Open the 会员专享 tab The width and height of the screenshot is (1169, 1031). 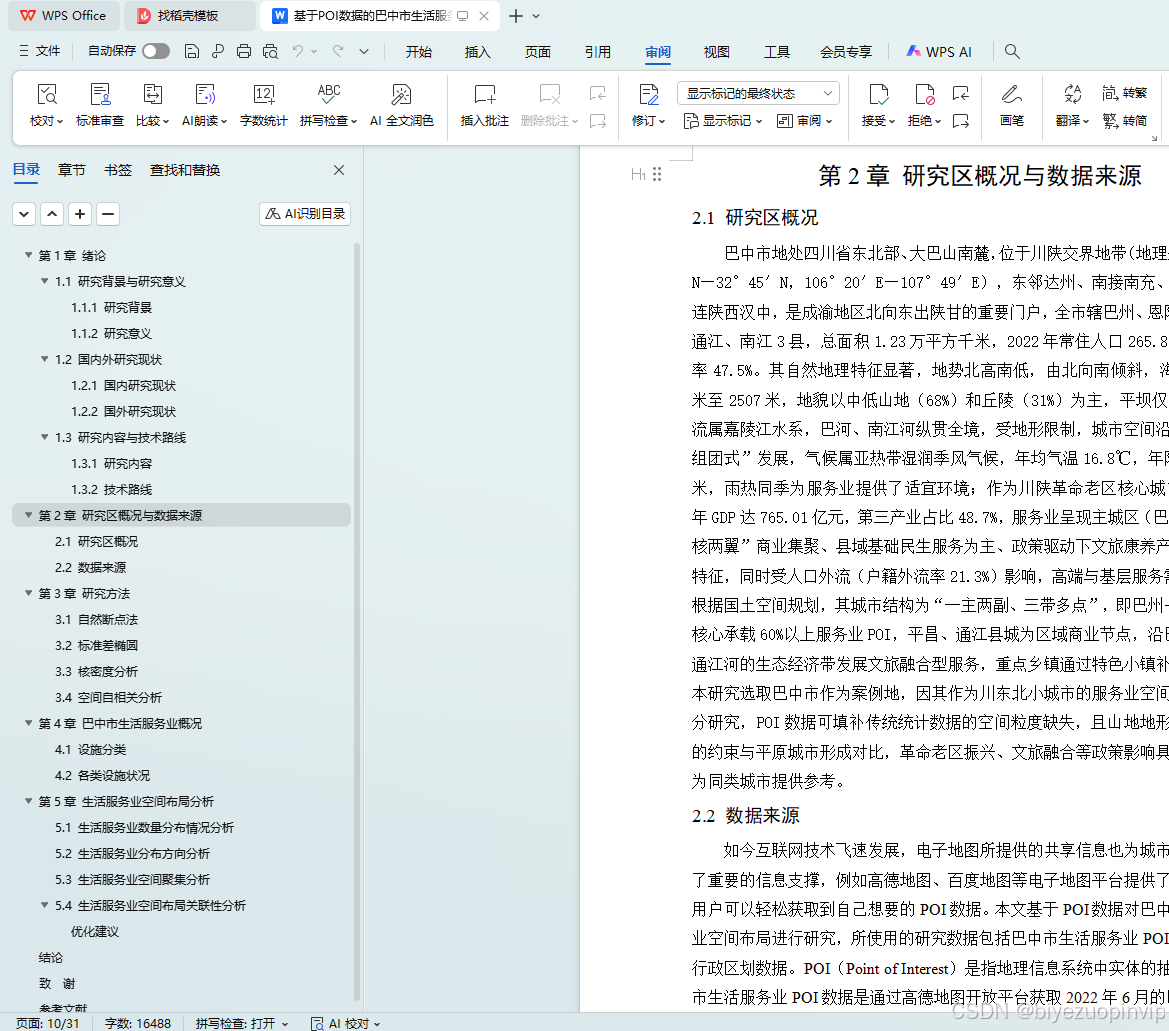(846, 51)
